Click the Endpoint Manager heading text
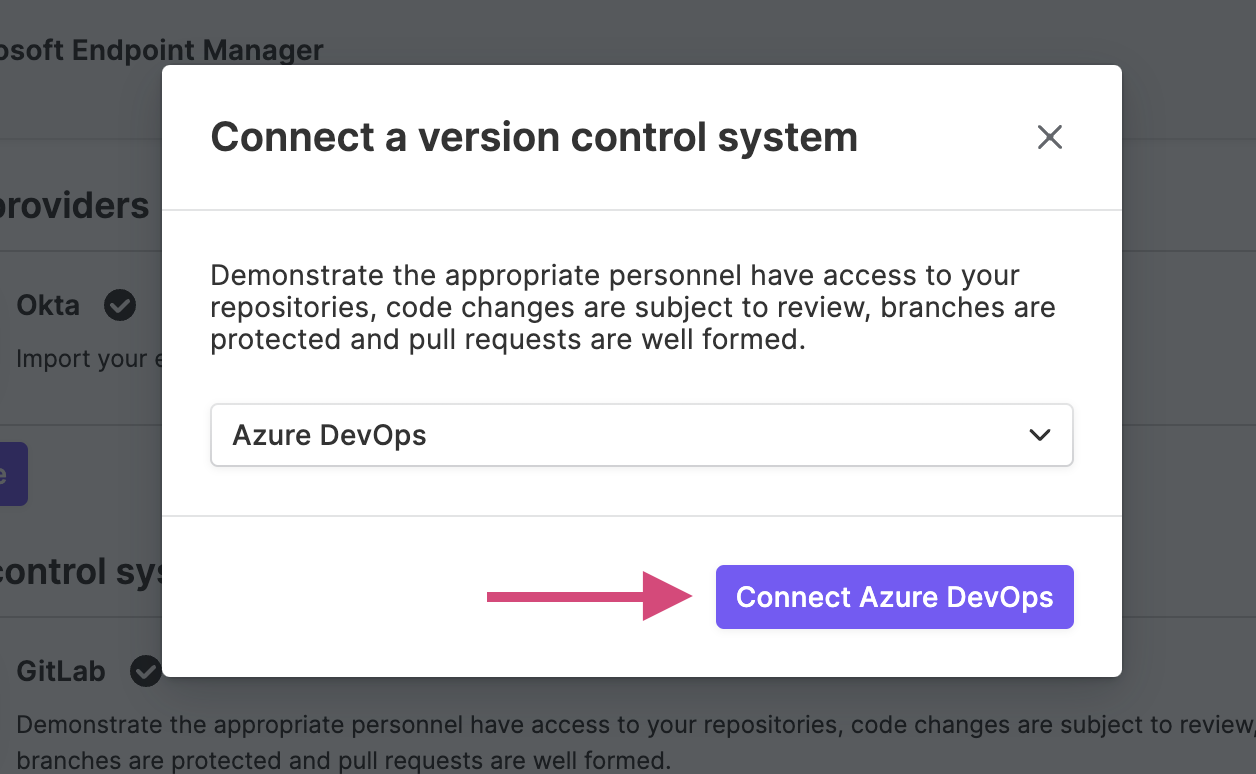1256x774 pixels. [161, 49]
